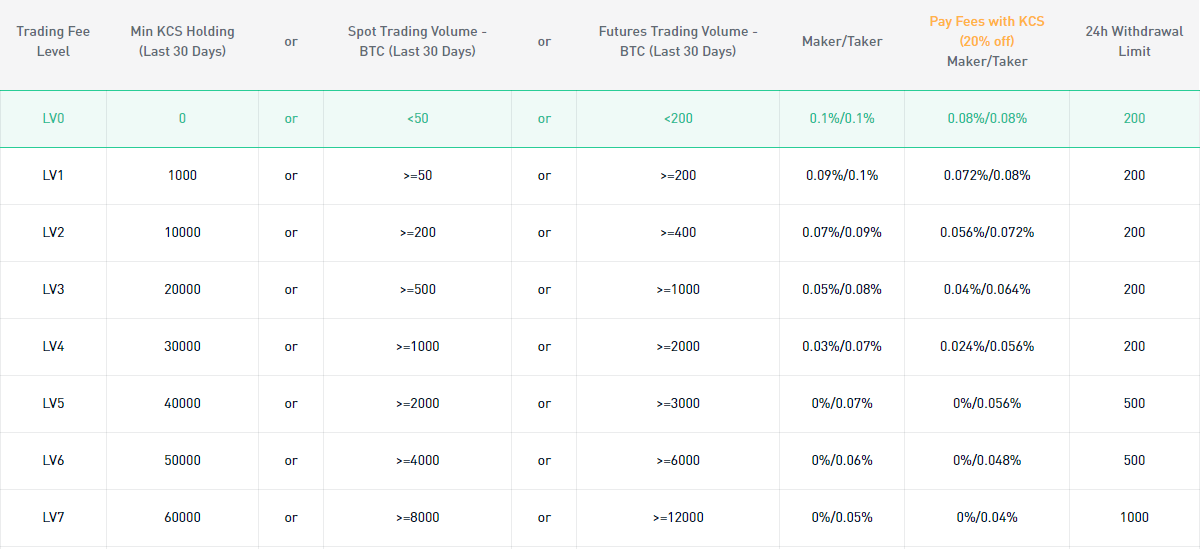The width and height of the screenshot is (1204, 549).
Task: Click the >=8000 spot volume cell
Action: tap(417, 518)
